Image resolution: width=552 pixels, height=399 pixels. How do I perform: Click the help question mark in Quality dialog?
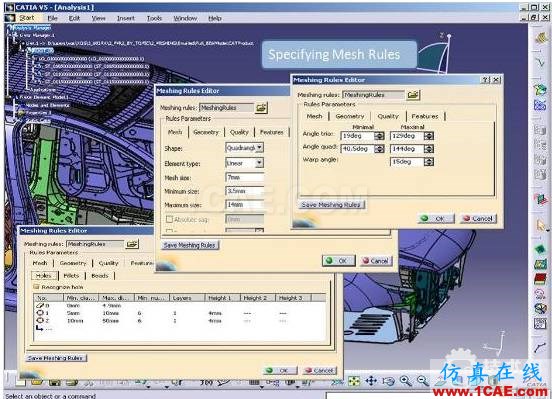pos(485,80)
